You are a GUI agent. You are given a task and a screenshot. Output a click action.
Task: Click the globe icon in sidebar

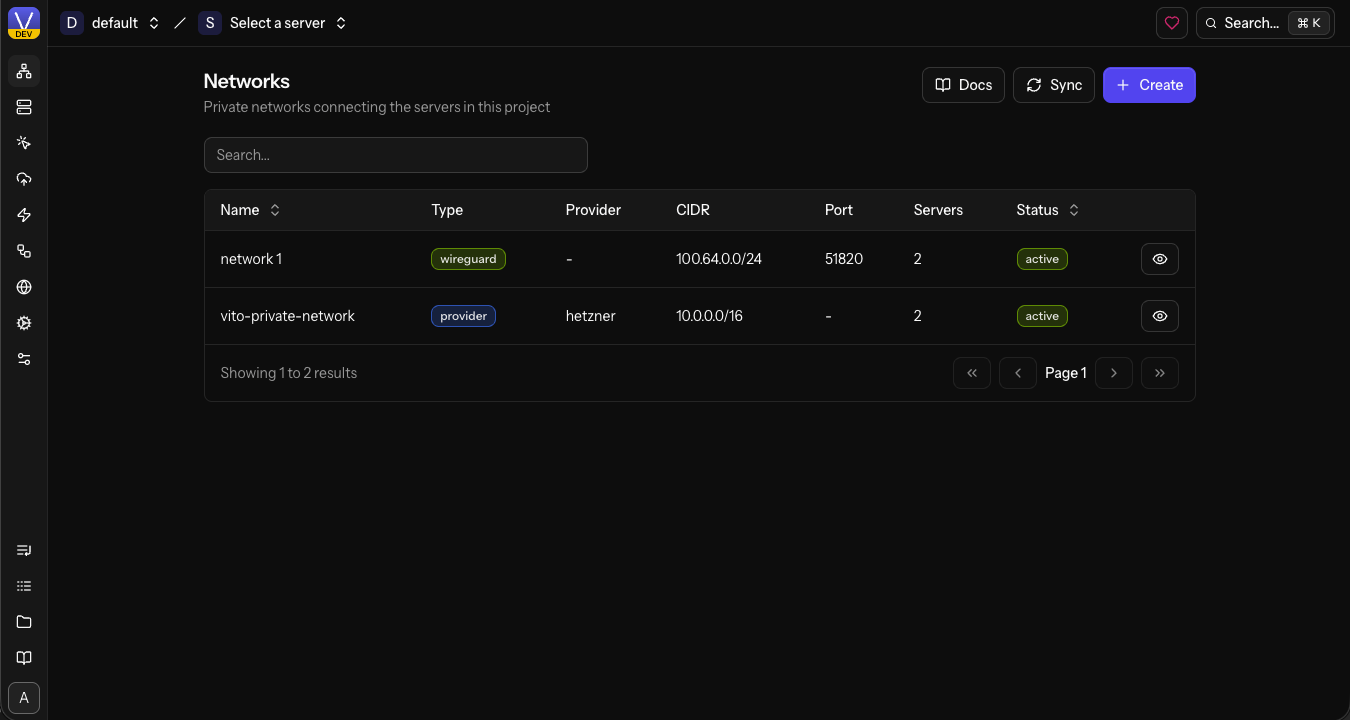[24, 287]
